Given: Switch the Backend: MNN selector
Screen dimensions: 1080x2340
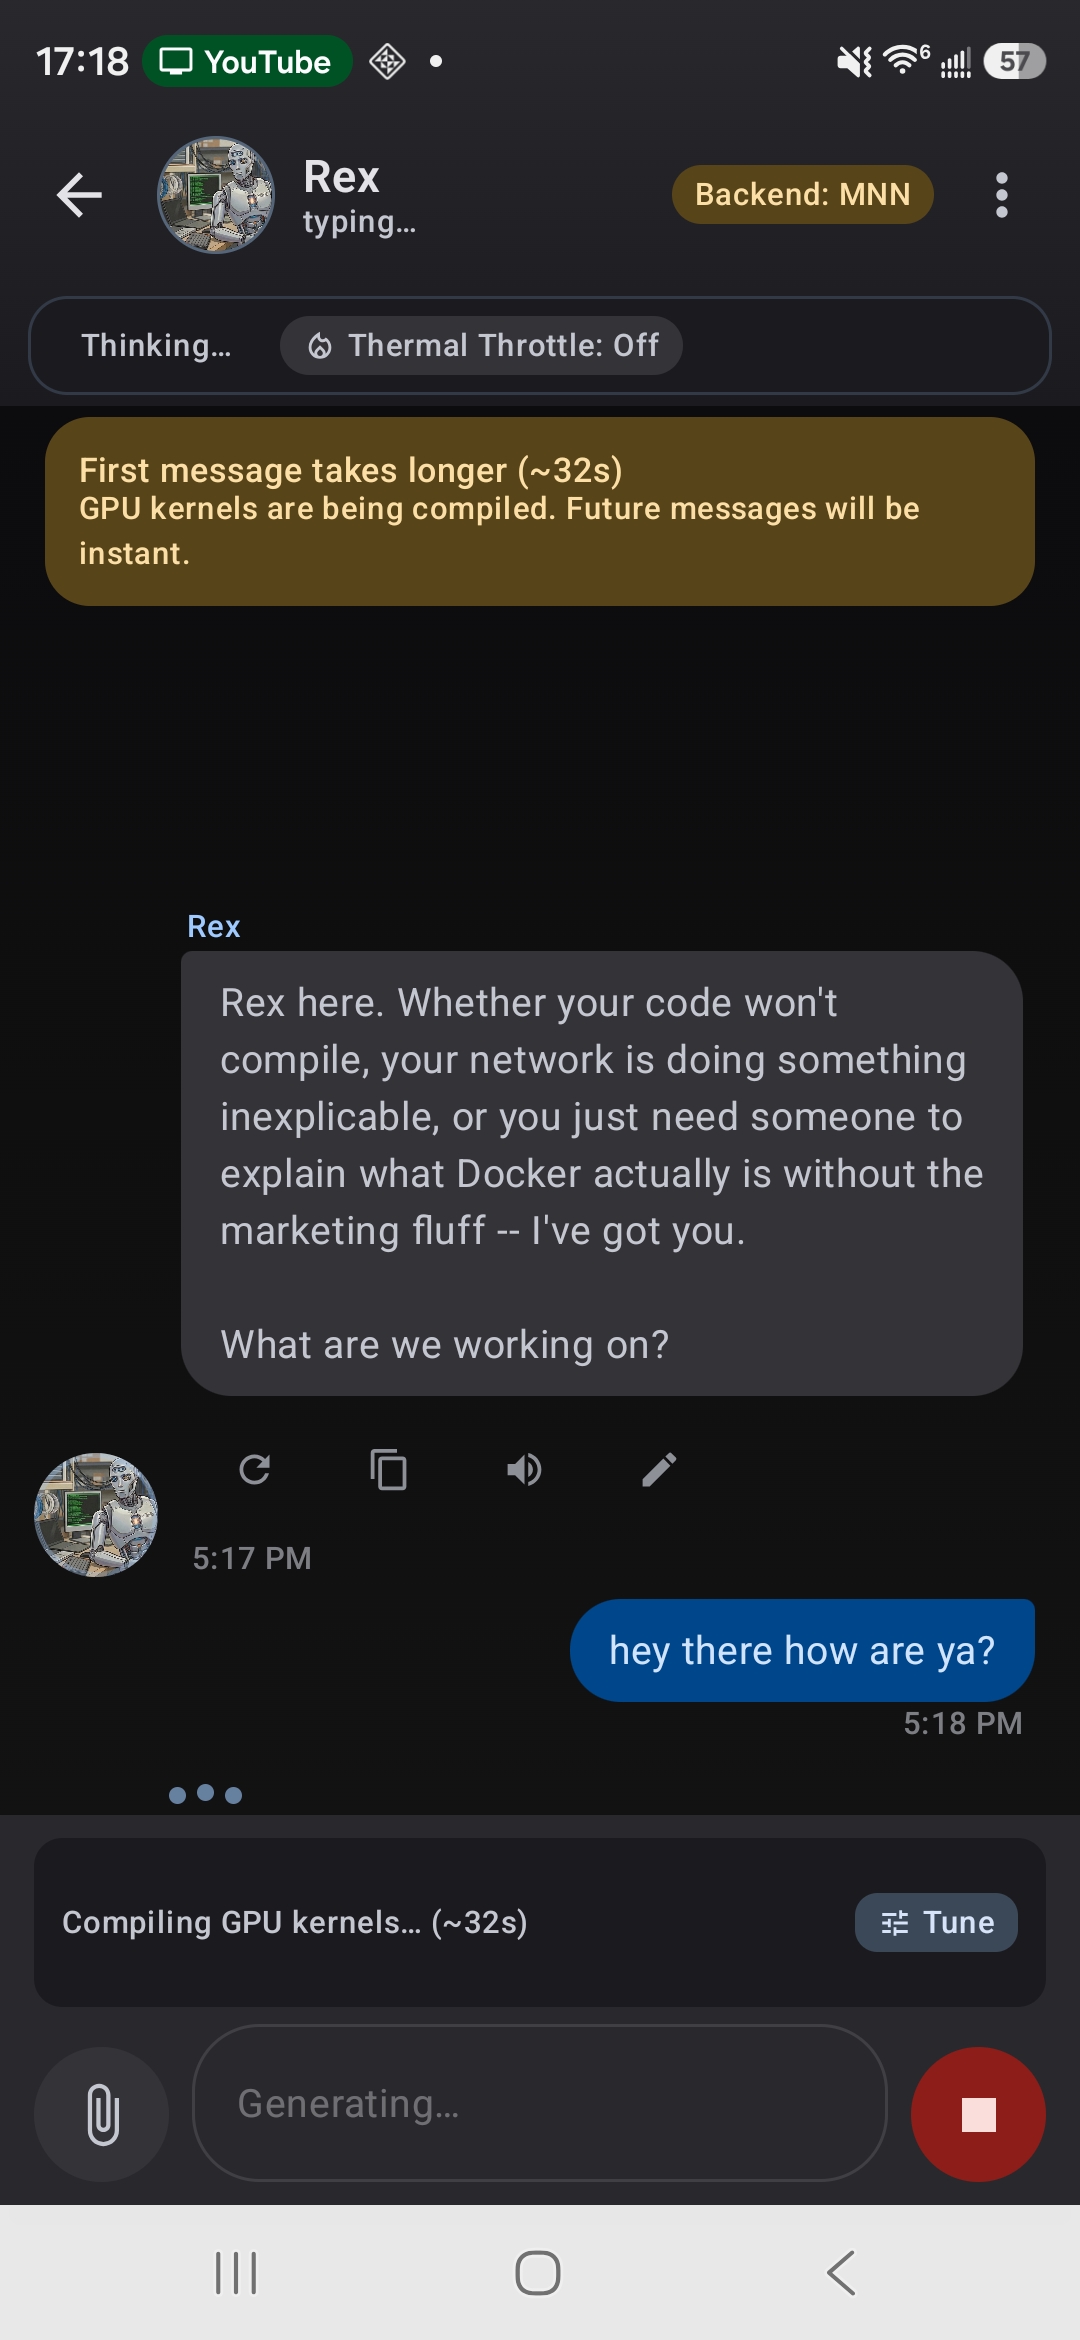Looking at the screenshot, I should tap(802, 194).
